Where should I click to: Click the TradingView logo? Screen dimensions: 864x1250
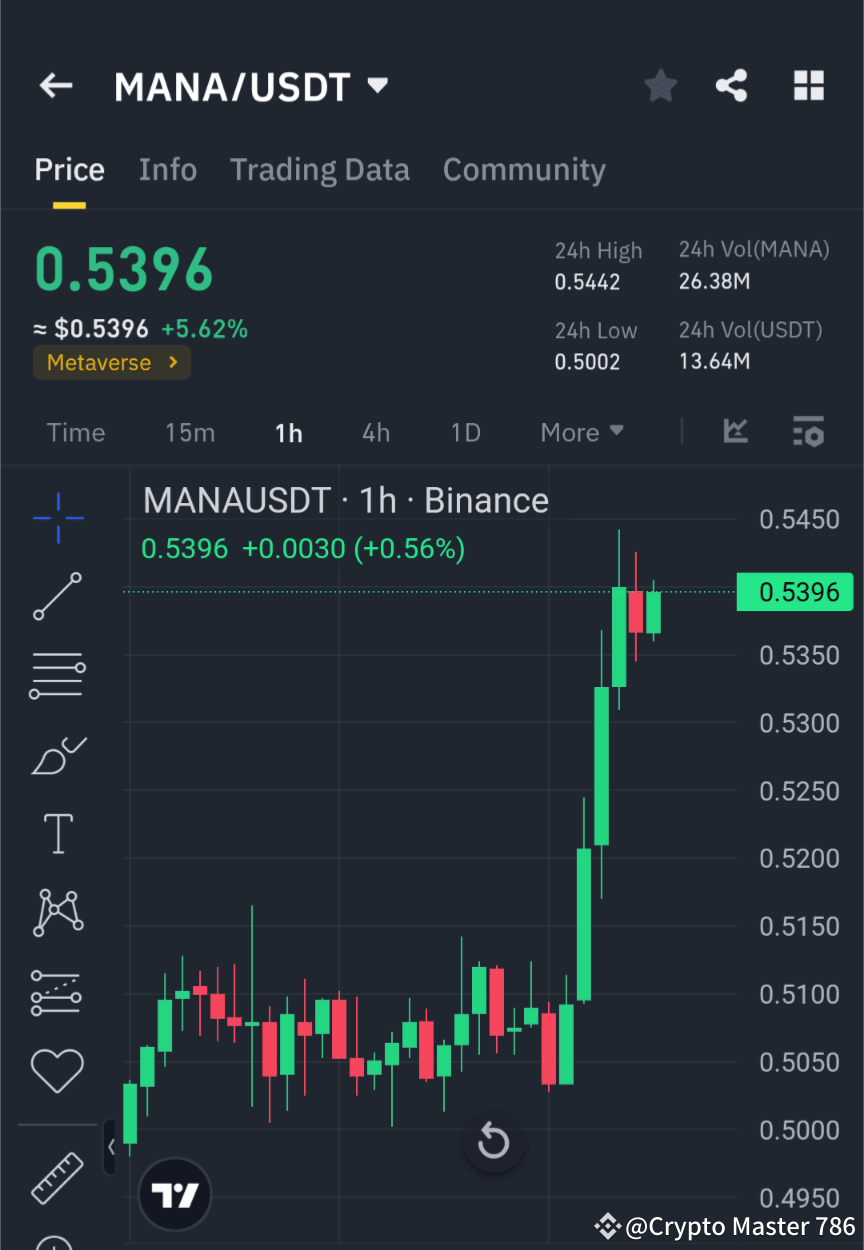tap(175, 1194)
